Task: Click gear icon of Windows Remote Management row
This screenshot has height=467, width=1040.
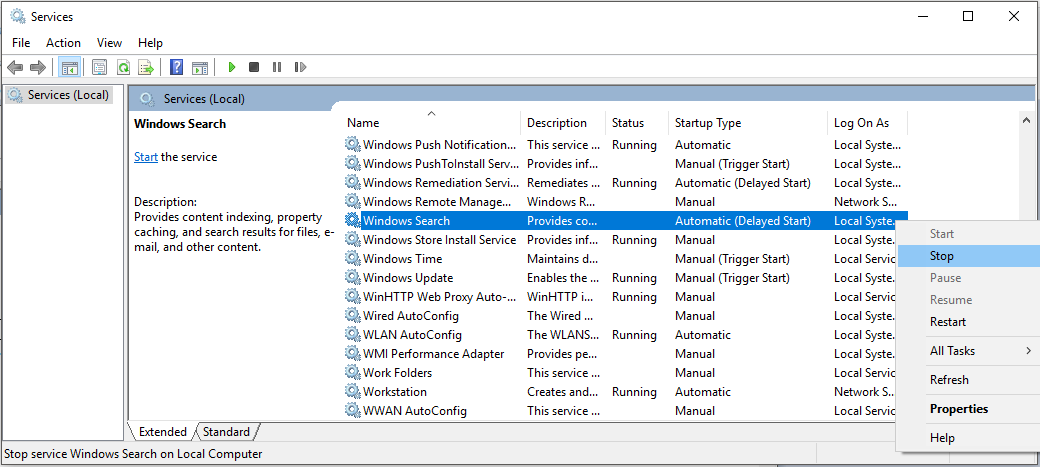Action: [x=353, y=202]
